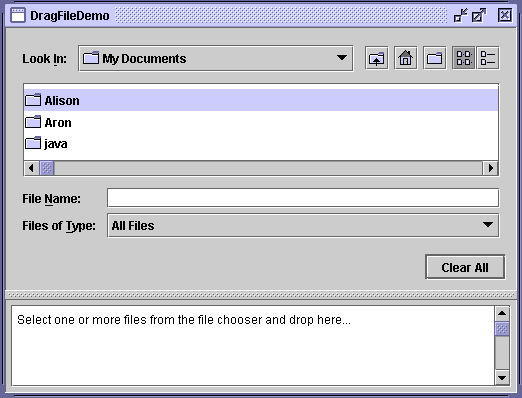
Task: Open the Look In dropdown
Action: coord(216,58)
